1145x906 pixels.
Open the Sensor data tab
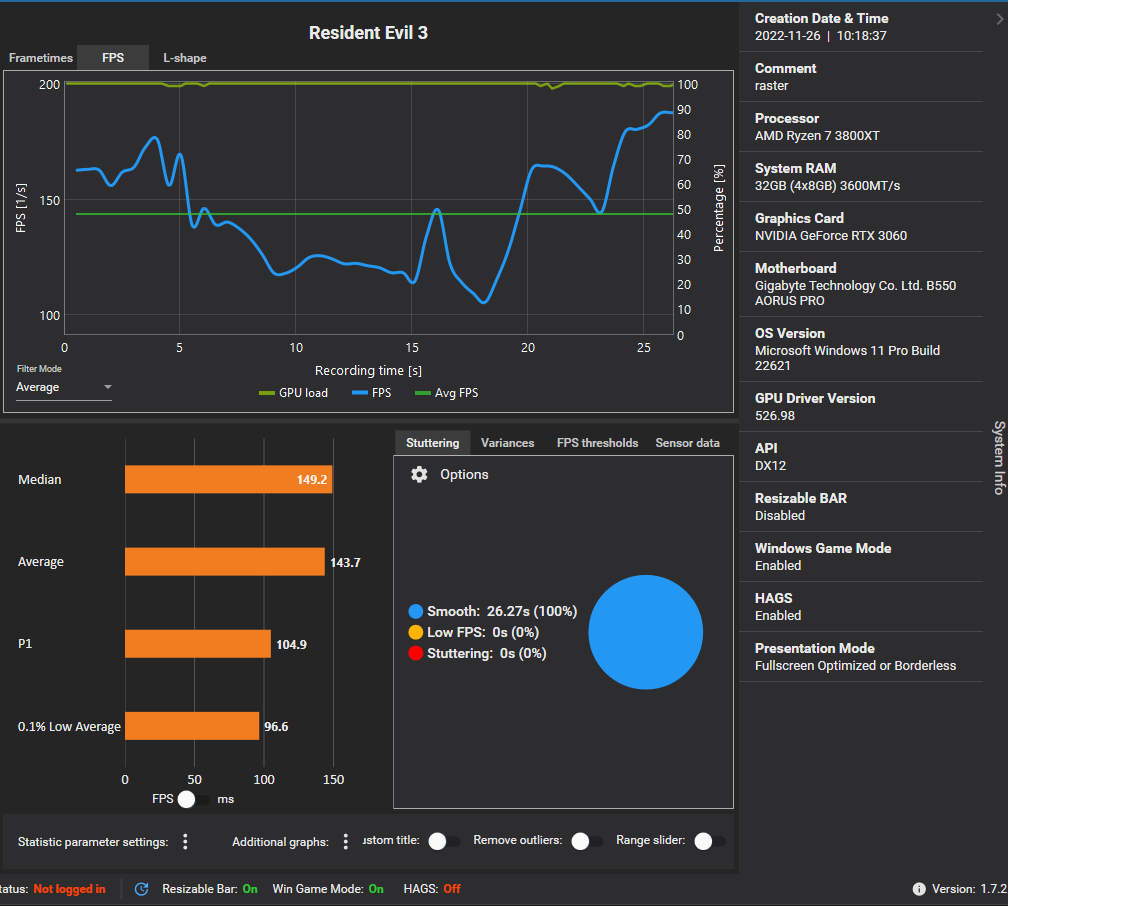687,442
